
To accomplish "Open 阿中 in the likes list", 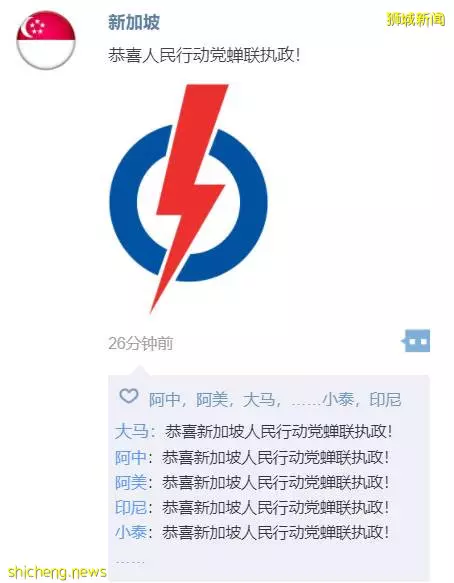I will (164, 400).
